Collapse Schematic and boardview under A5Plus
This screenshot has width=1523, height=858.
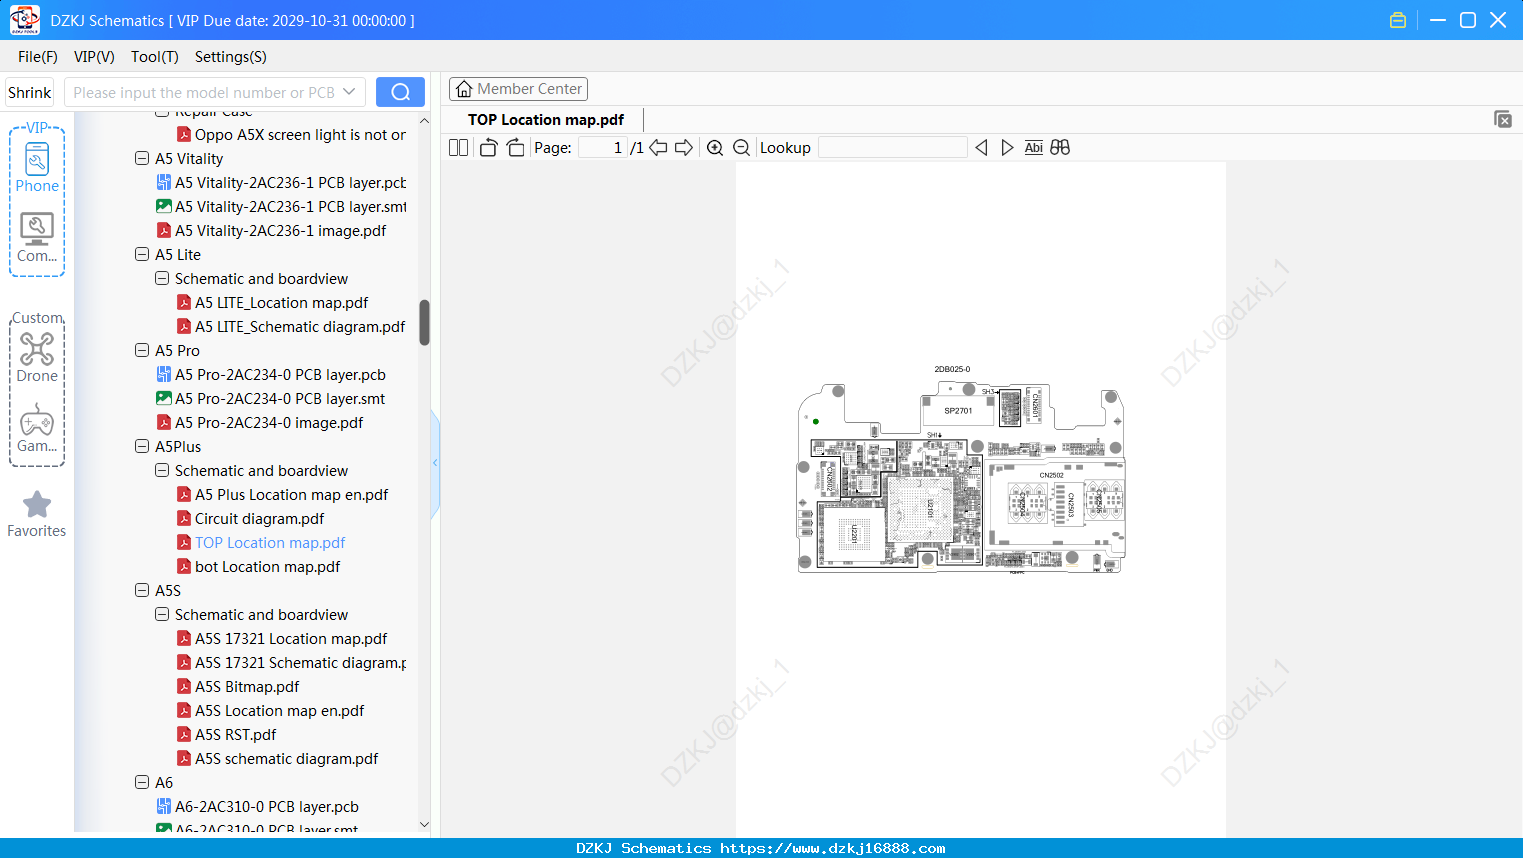(x=162, y=471)
